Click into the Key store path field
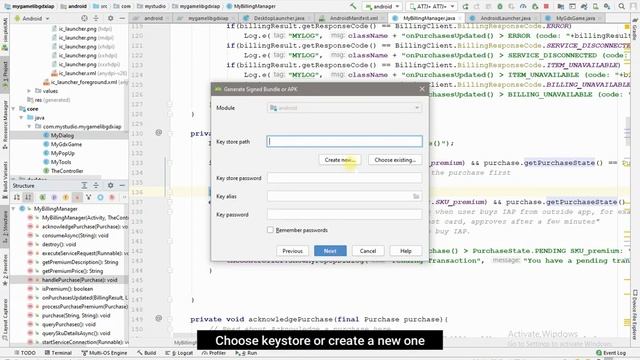 click(344, 142)
